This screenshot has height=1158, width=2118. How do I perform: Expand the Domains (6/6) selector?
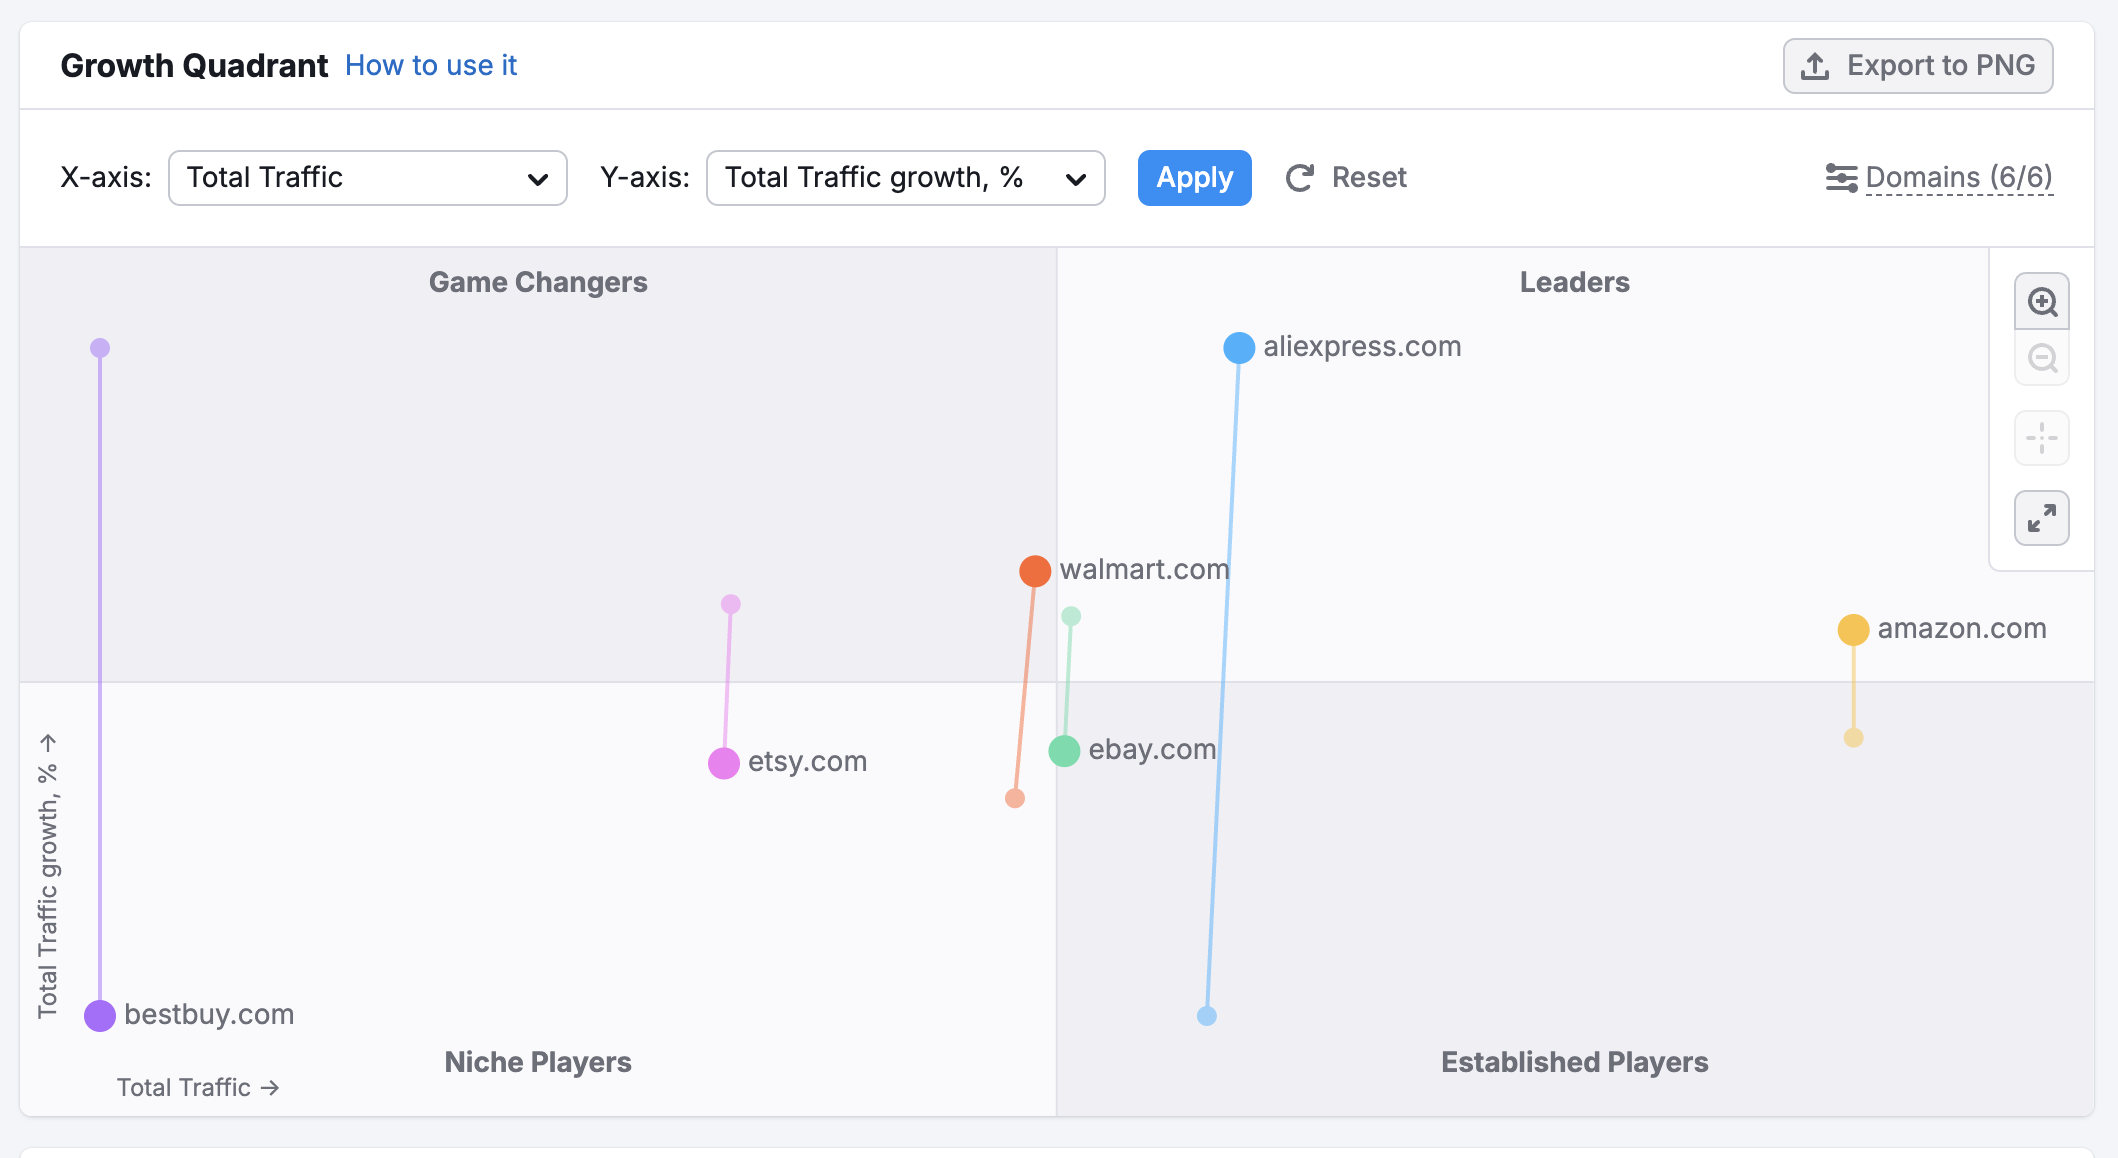pos(1958,178)
